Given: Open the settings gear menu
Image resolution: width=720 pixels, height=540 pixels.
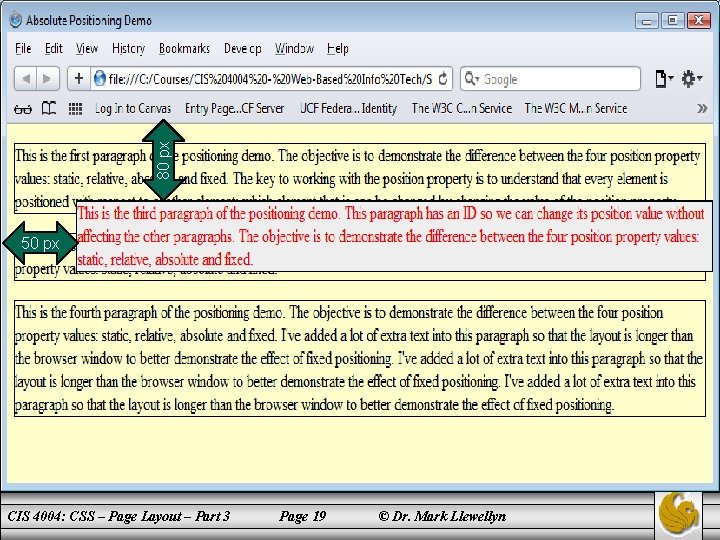Looking at the screenshot, I should (x=692, y=79).
